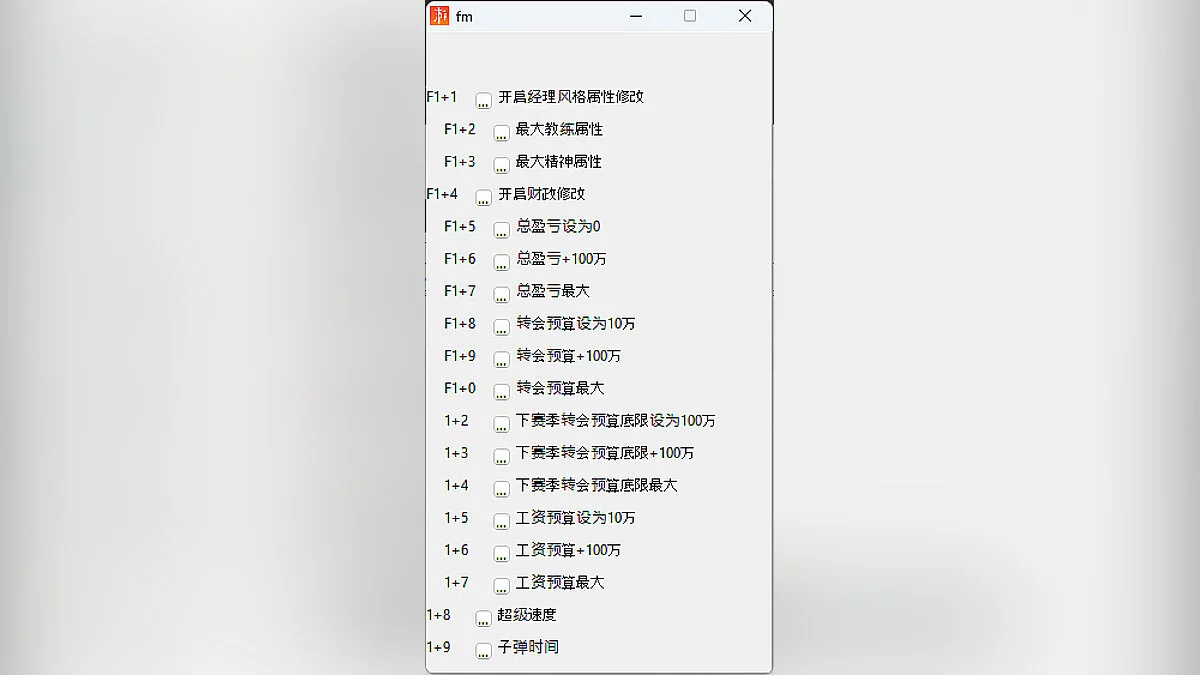The image size is (1200, 675).
Task: Click the fm app icon in title bar
Action: 439,16
